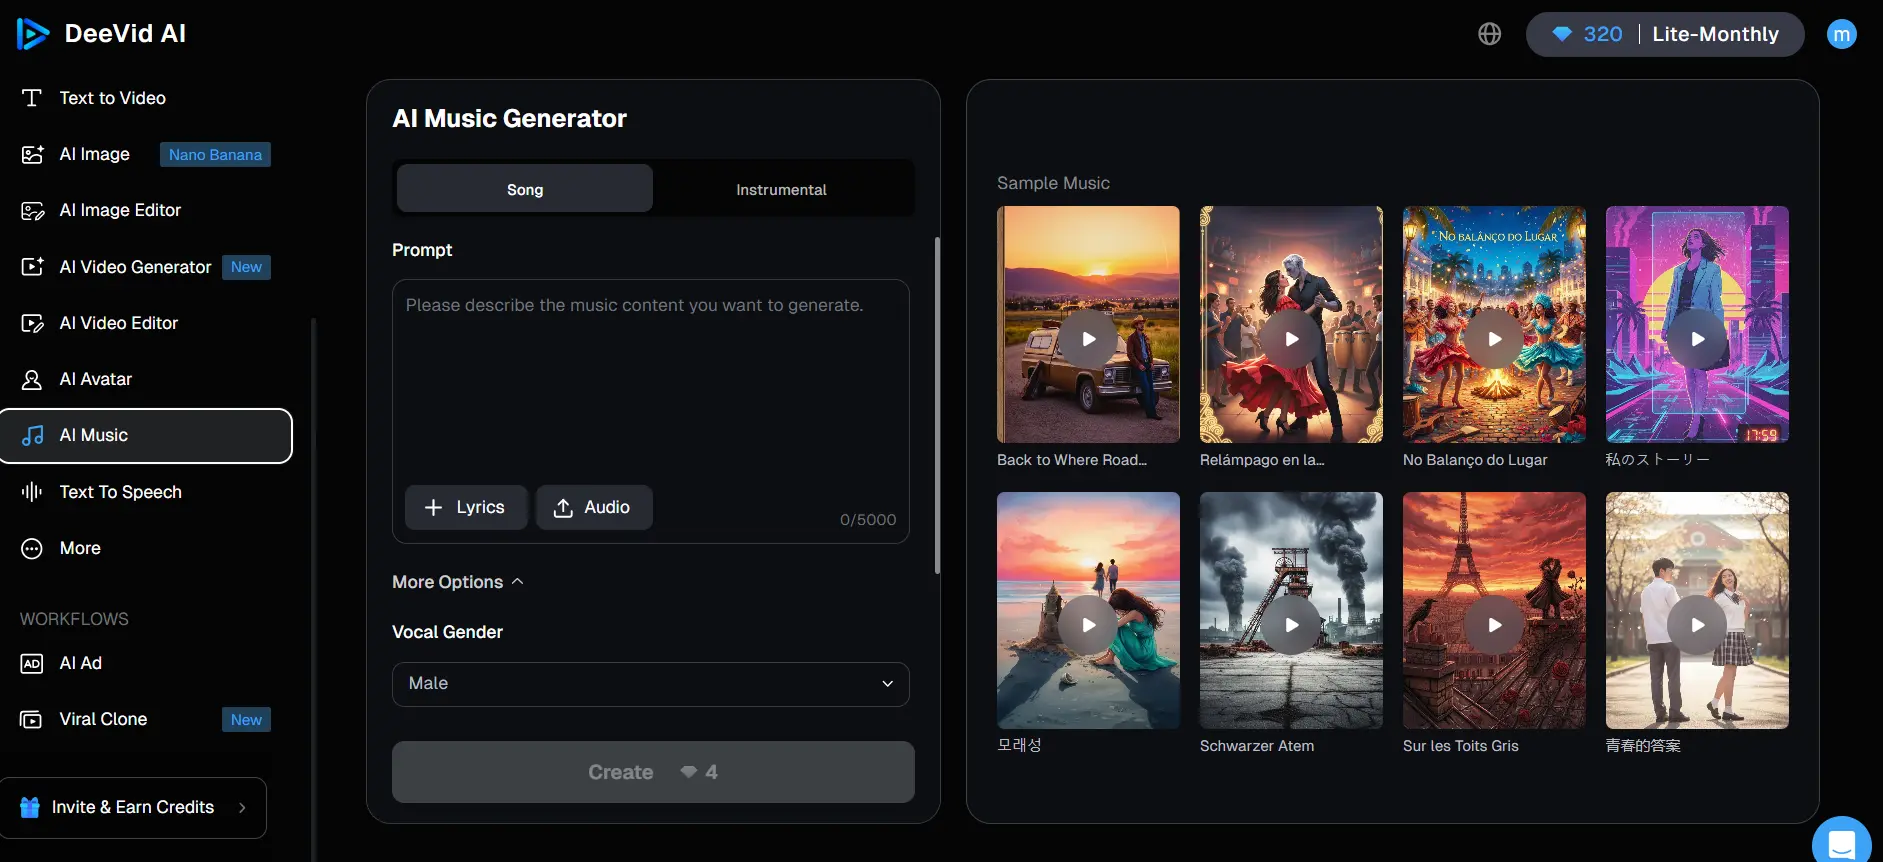Play the '青春的答案' sample track
The width and height of the screenshot is (1883, 862).
click(x=1697, y=625)
